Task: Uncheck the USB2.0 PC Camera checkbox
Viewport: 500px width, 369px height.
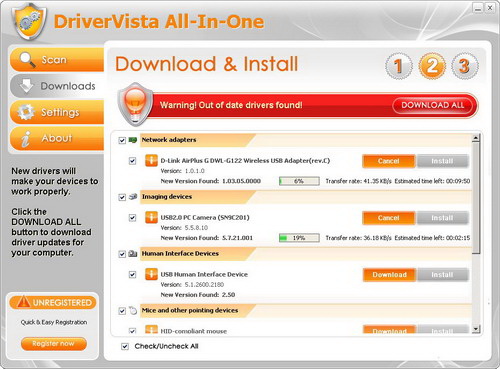Action: (132, 218)
